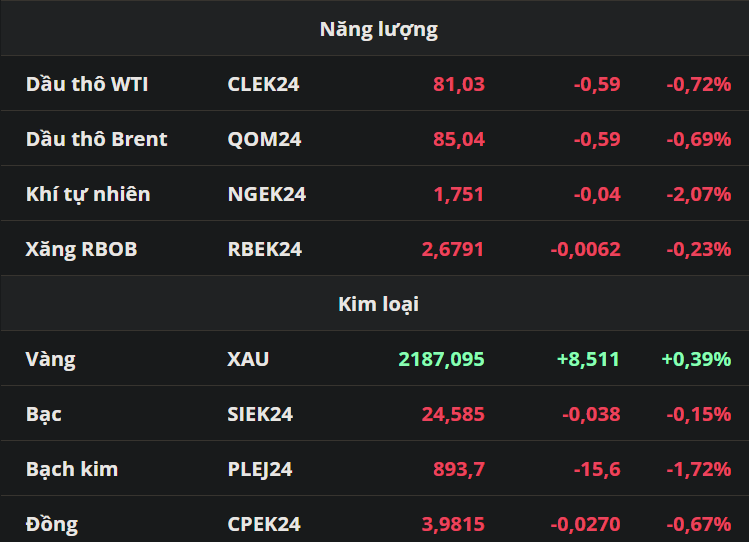Screen dimensions: 749x542
Task: Select the CPEK24 contract symbol
Action: pos(264,524)
